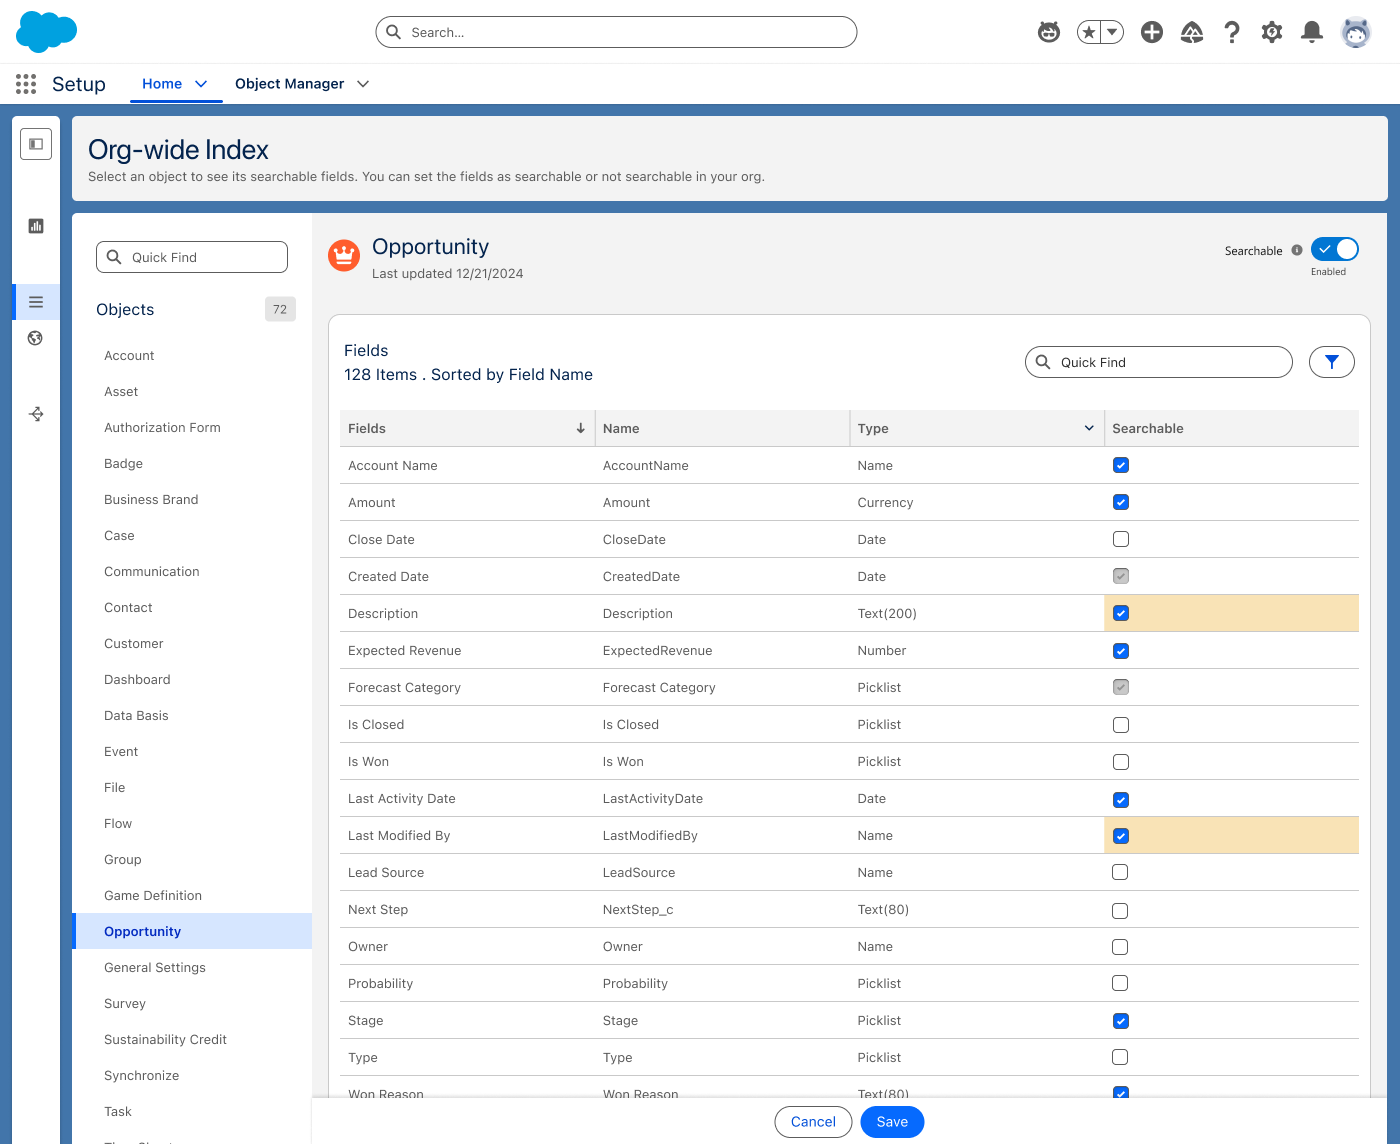Uncheck the Amount searchable checkbox
Viewport: 1400px width, 1144px height.
click(1121, 502)
